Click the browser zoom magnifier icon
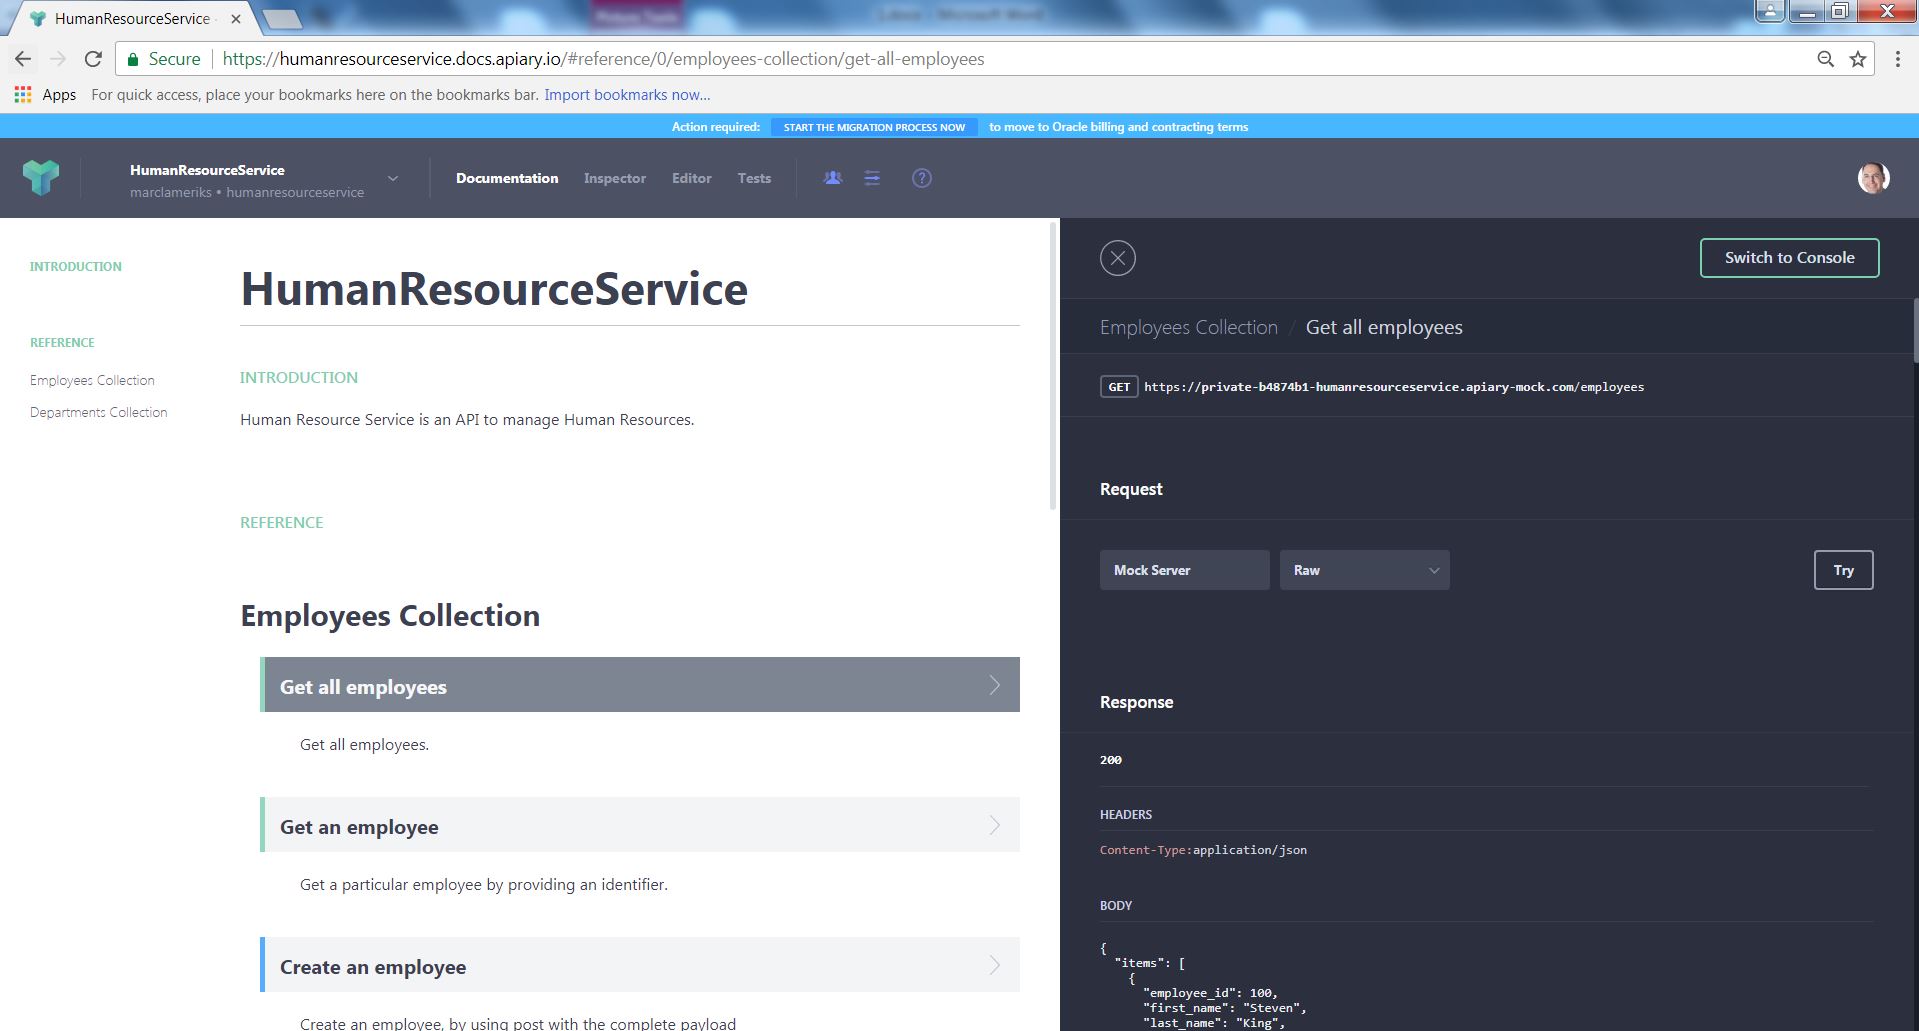 tap(1825, 59)
